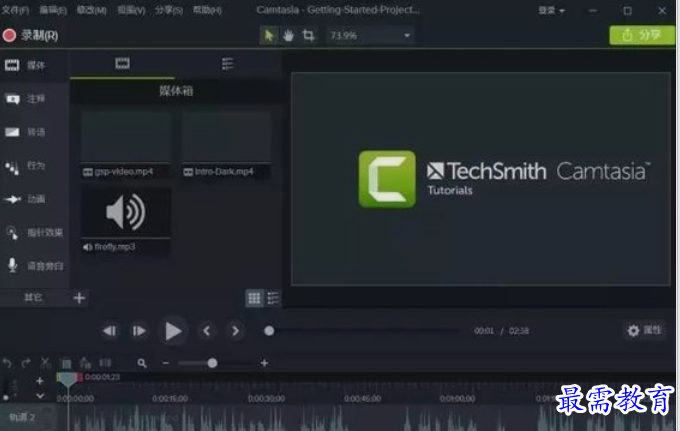The width and height of the screenshot is (680, 431).
Task: Click the Cut scissors icon
Action: [x=45, y=363]
